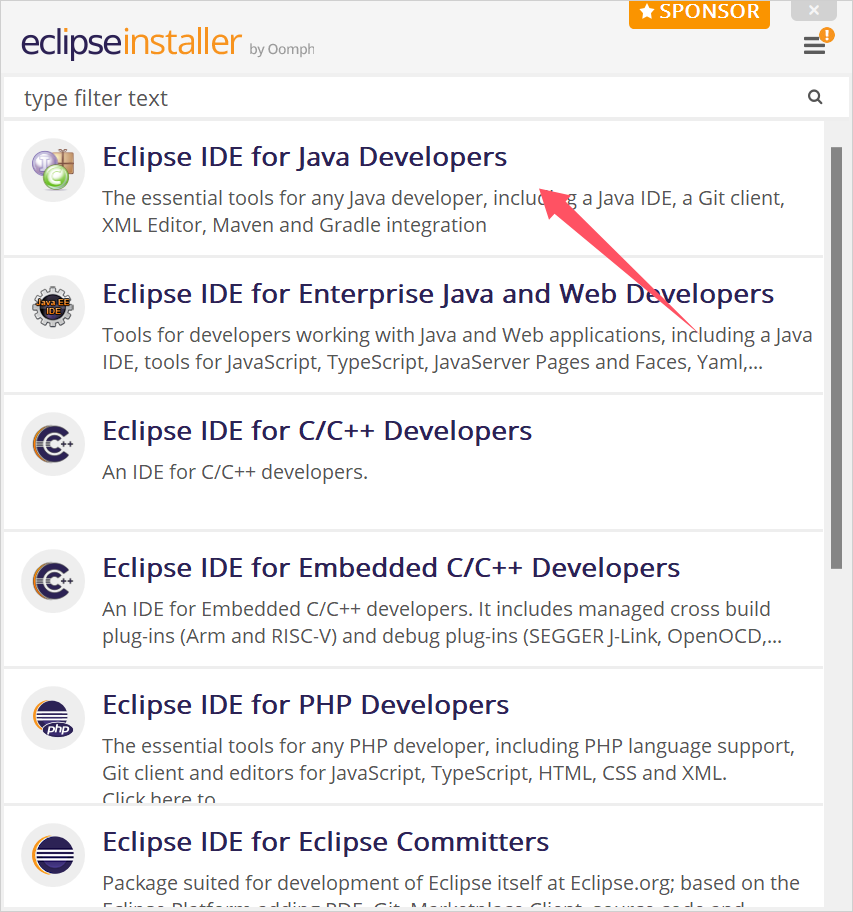Click the eclipseinstaller logo

131,42
